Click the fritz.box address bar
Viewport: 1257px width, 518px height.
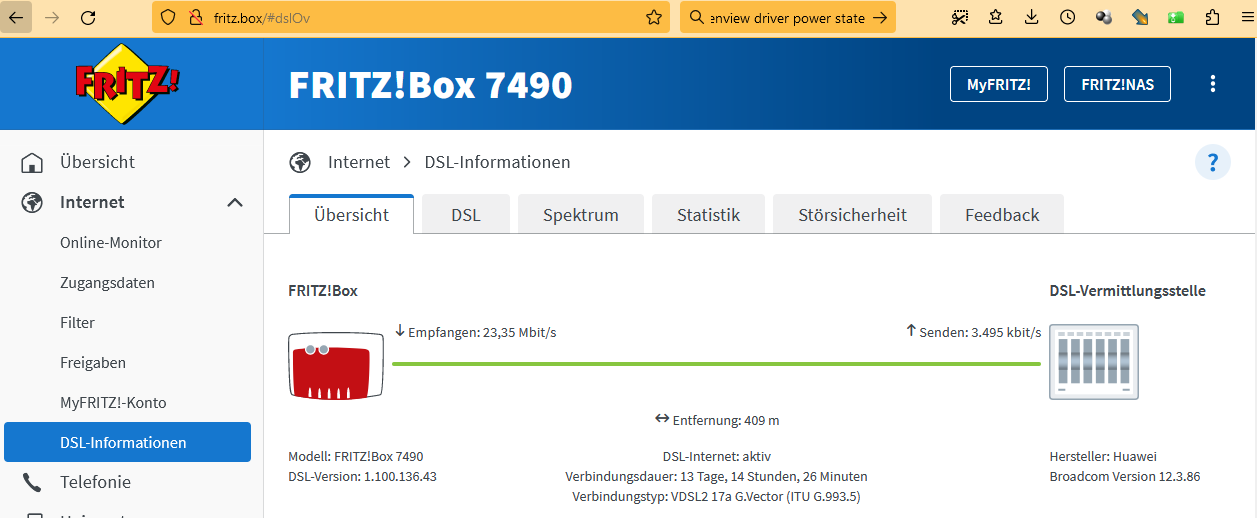tap(411, 17)
